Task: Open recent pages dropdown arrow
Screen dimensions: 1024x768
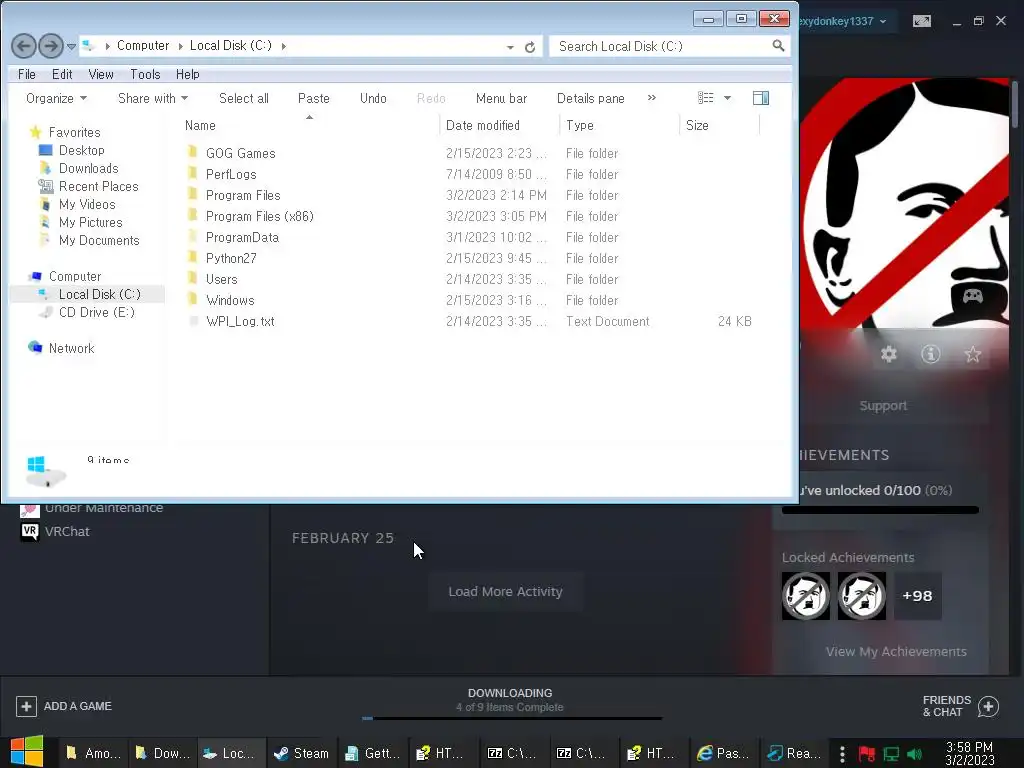Action: click(x=71, y=46)
